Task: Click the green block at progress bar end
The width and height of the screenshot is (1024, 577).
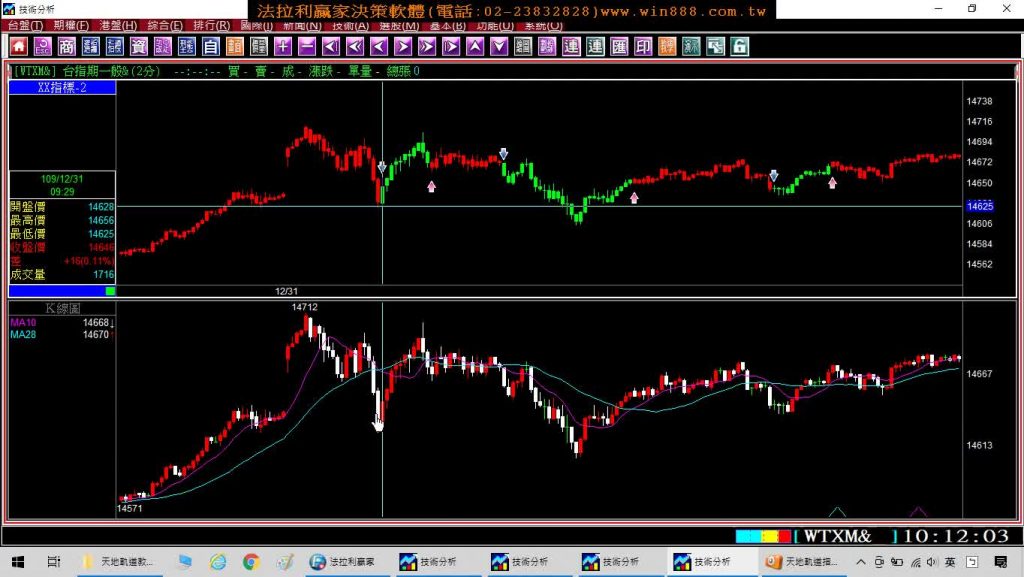Action: coord(110,291)
